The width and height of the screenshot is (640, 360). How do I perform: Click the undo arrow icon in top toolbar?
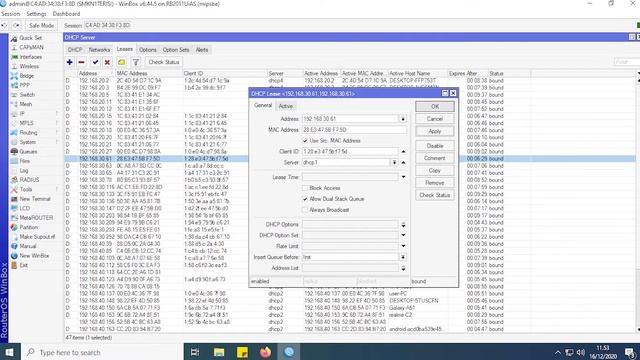pyautogui.click(x=4, y=25)
